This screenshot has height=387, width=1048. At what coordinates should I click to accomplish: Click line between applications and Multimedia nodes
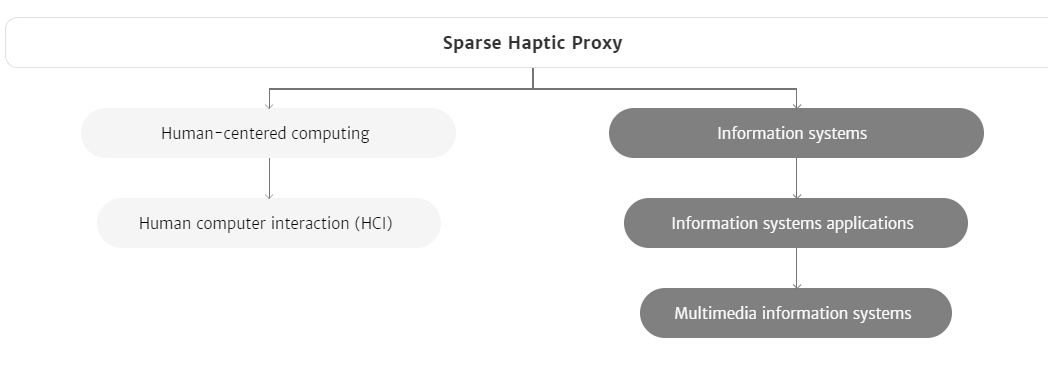click(x=796, y=265)
